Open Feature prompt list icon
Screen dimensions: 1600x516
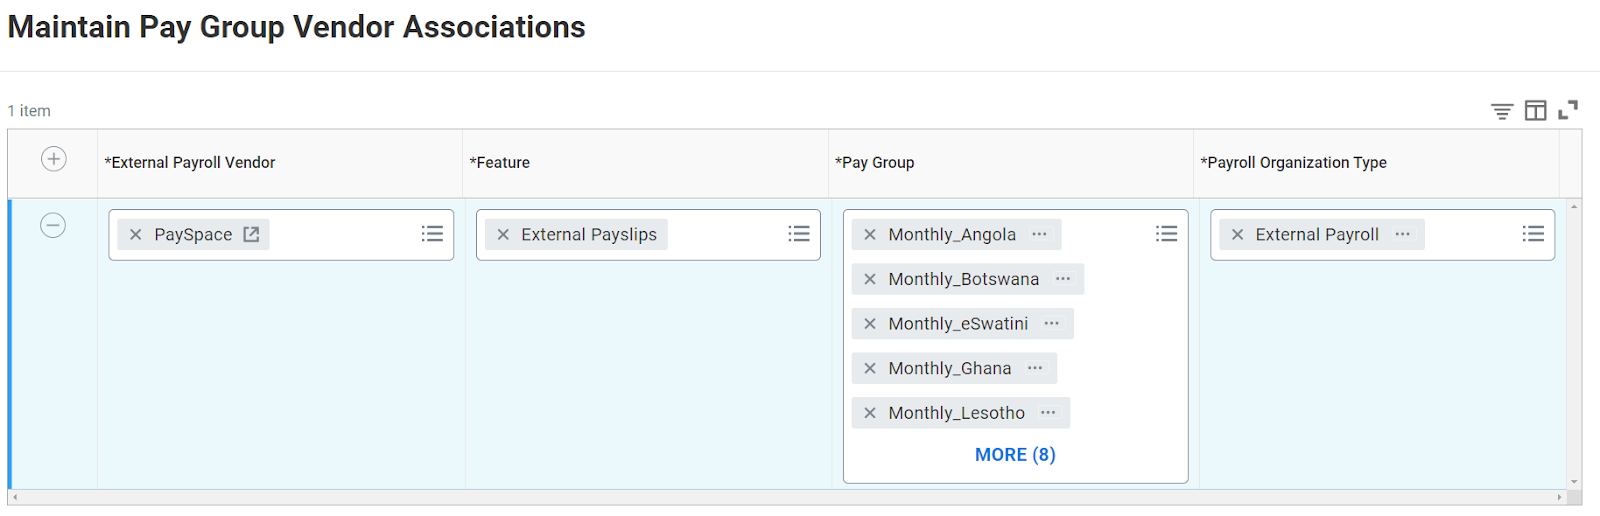(x=799, y=233)
